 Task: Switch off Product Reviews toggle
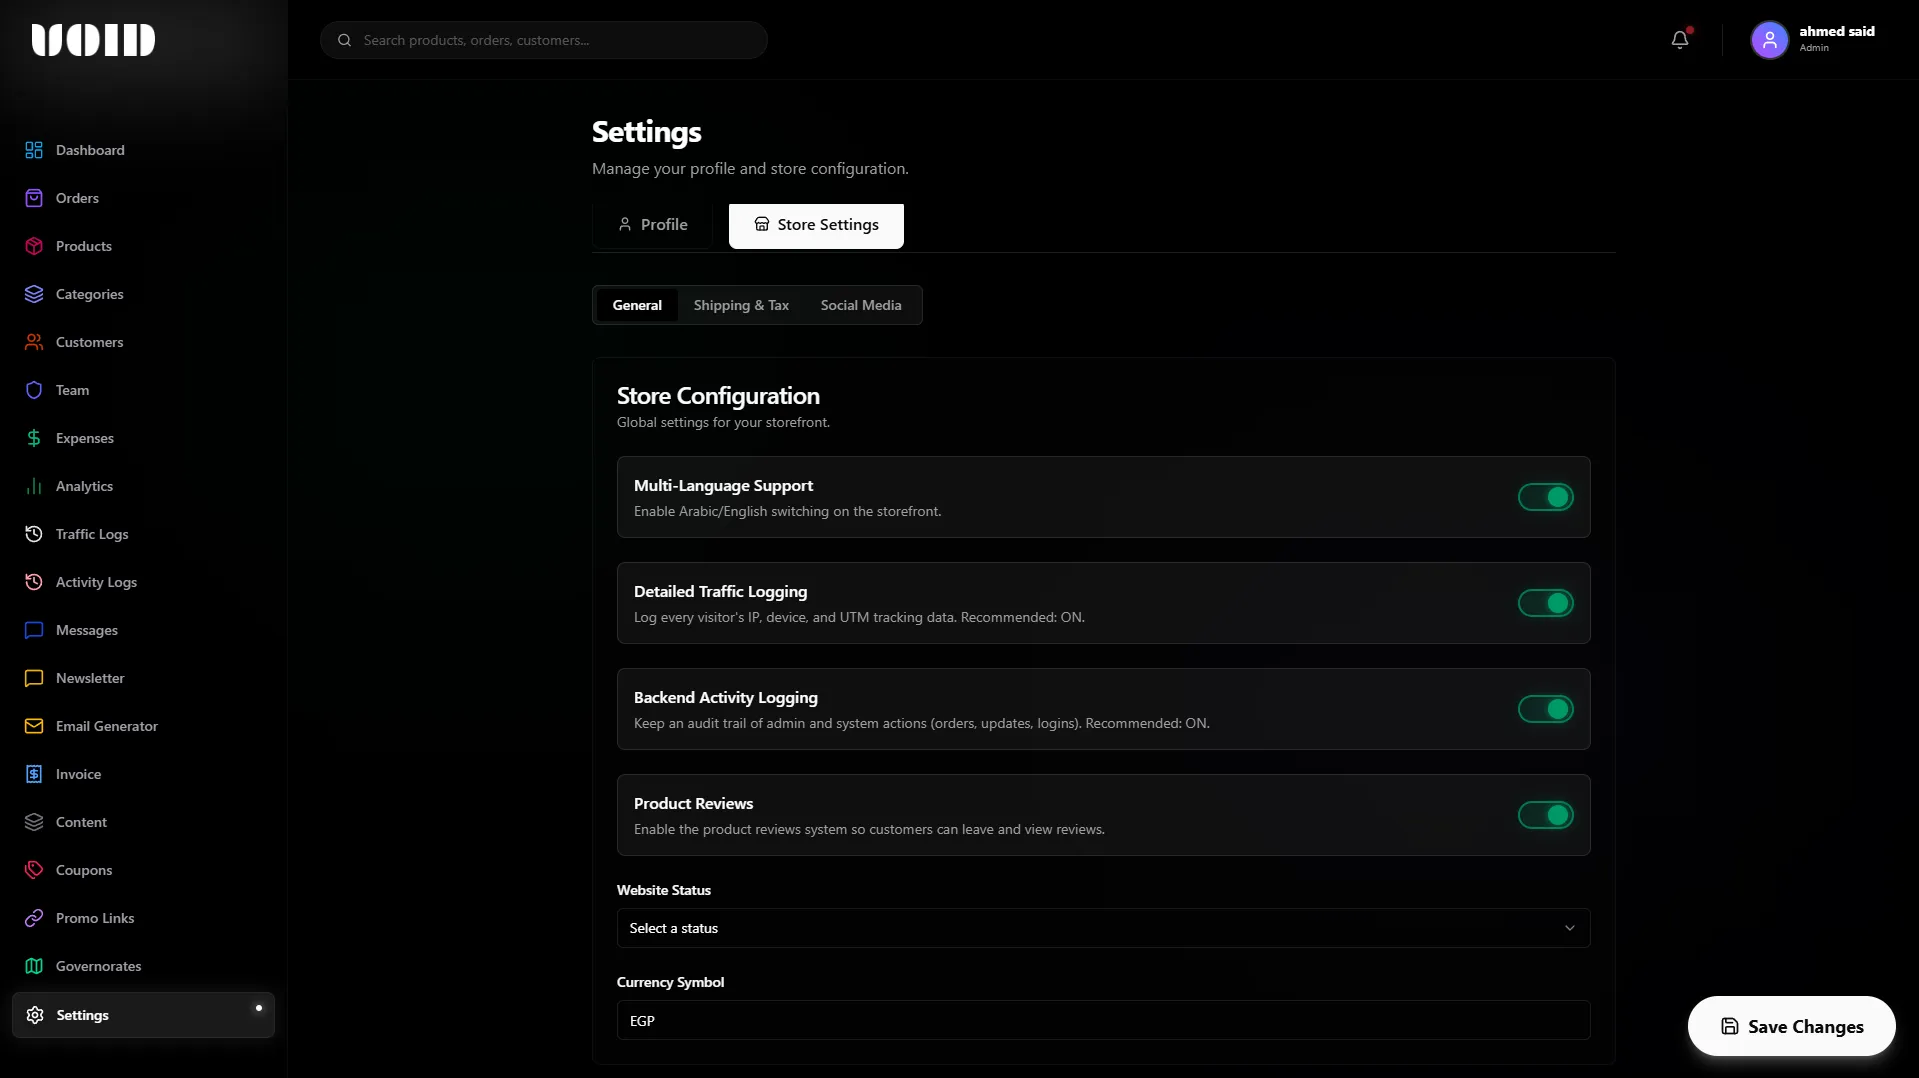click(1545, 815)
